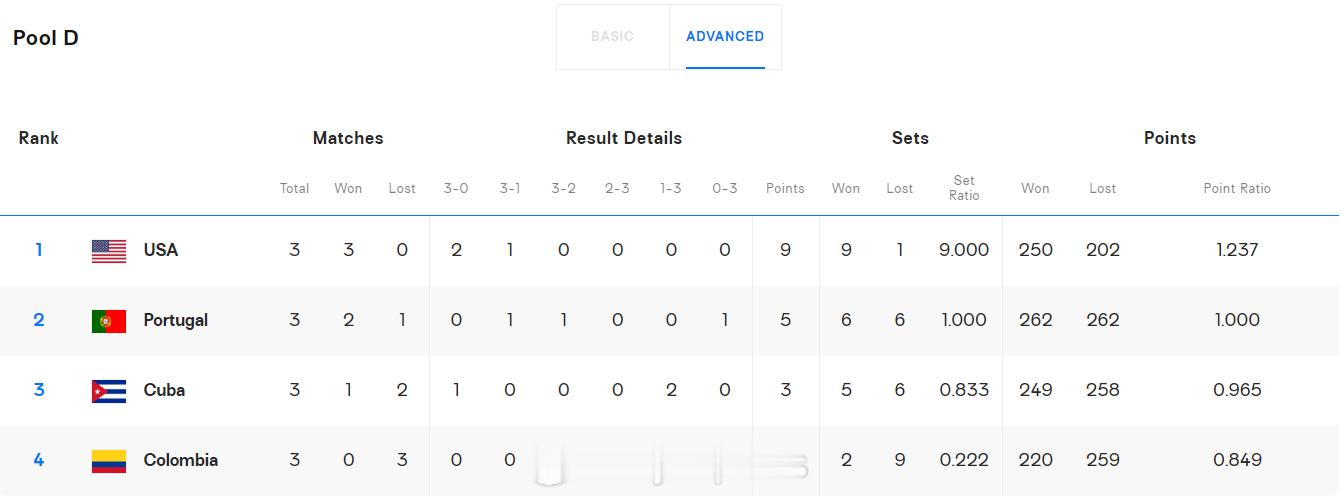Click USA's 1.237 point ratio value
1341x499 pixels.
click(x=1237, y=250)
